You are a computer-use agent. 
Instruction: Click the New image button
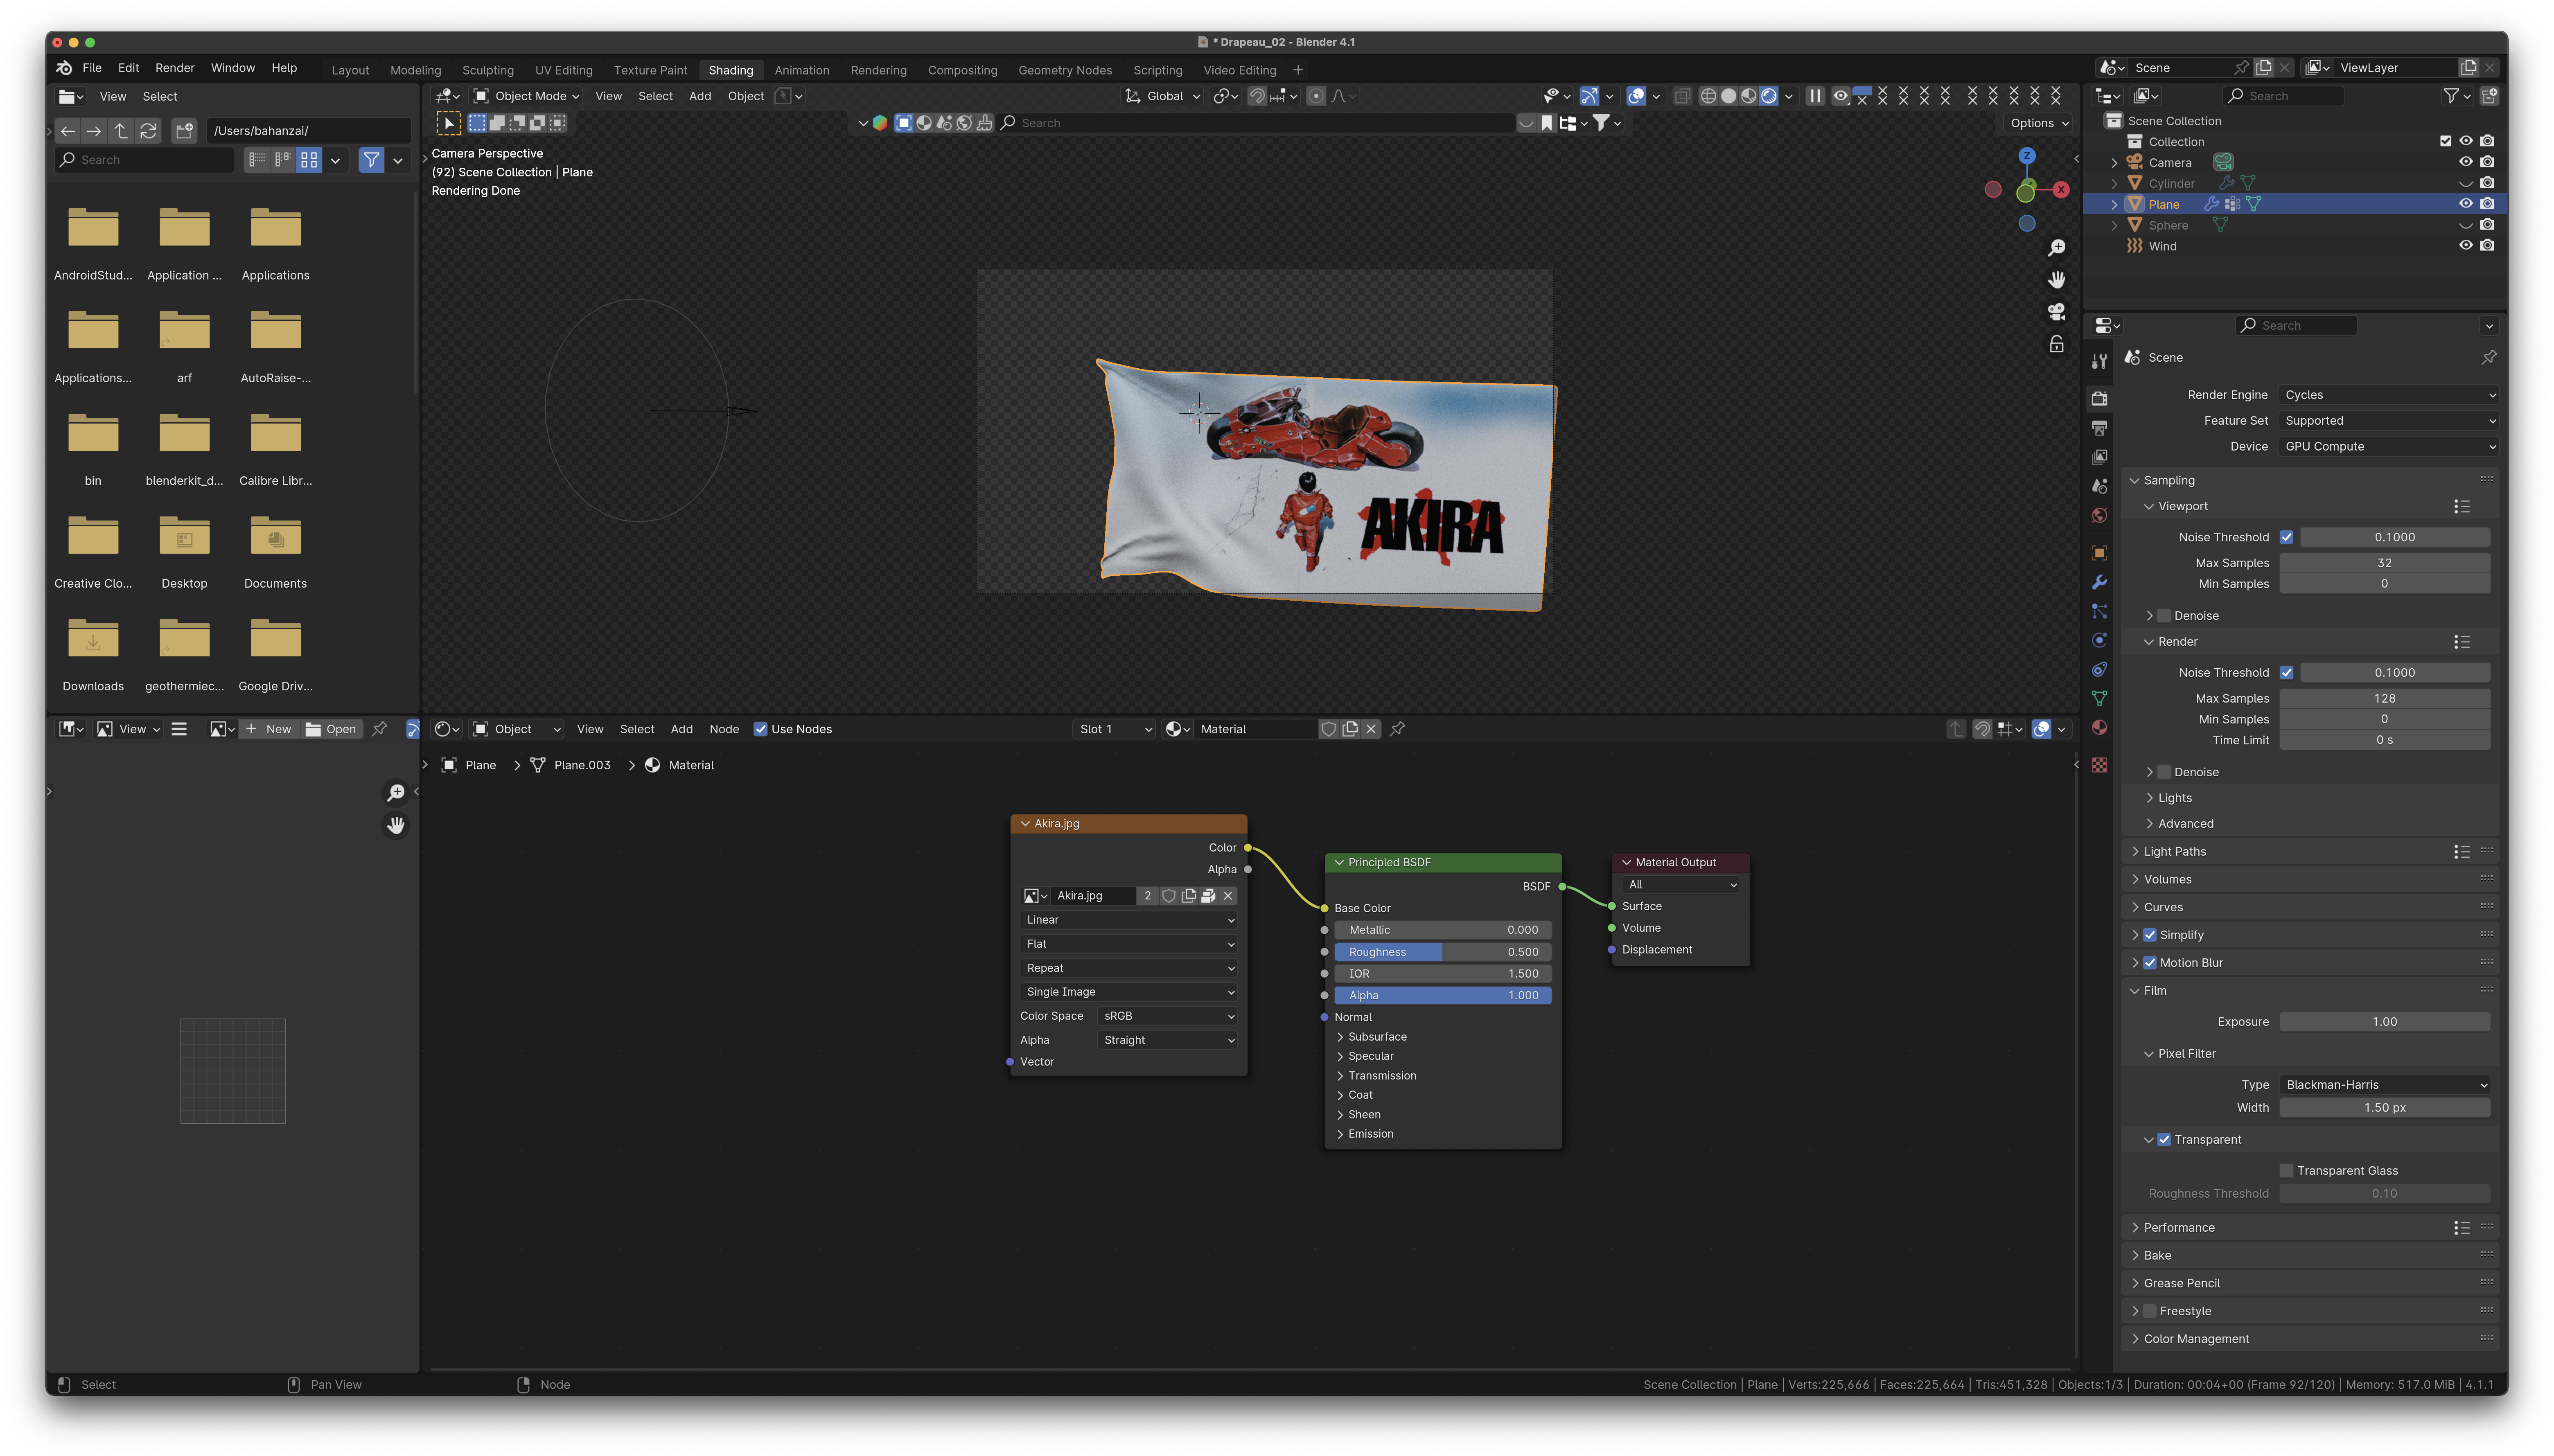[268, 729]
